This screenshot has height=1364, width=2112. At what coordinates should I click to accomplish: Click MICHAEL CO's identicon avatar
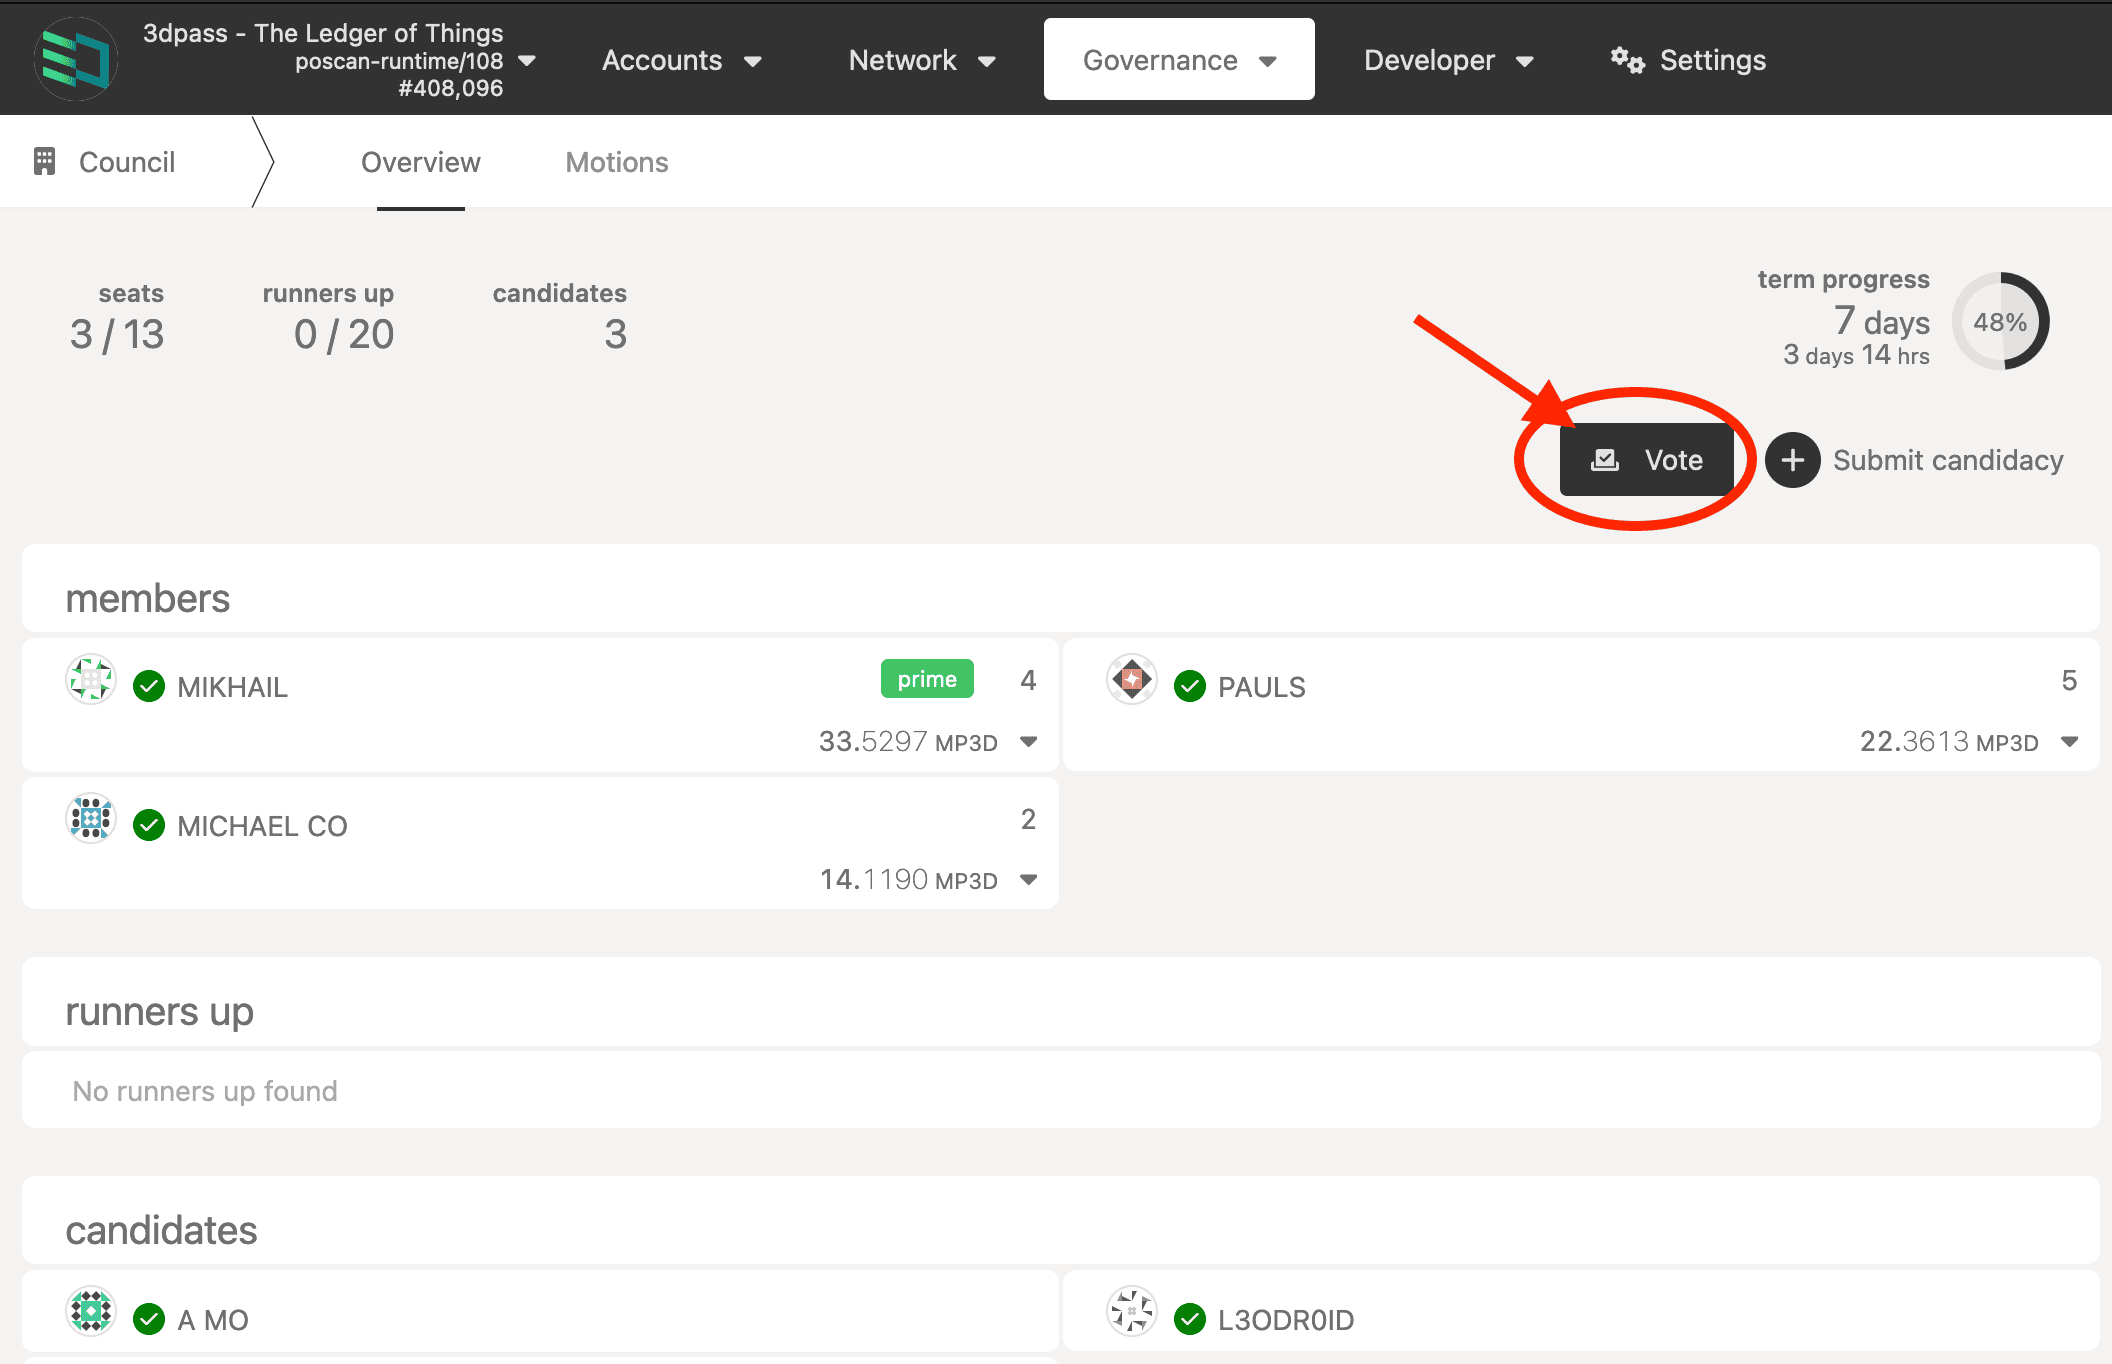pos(91,819)
